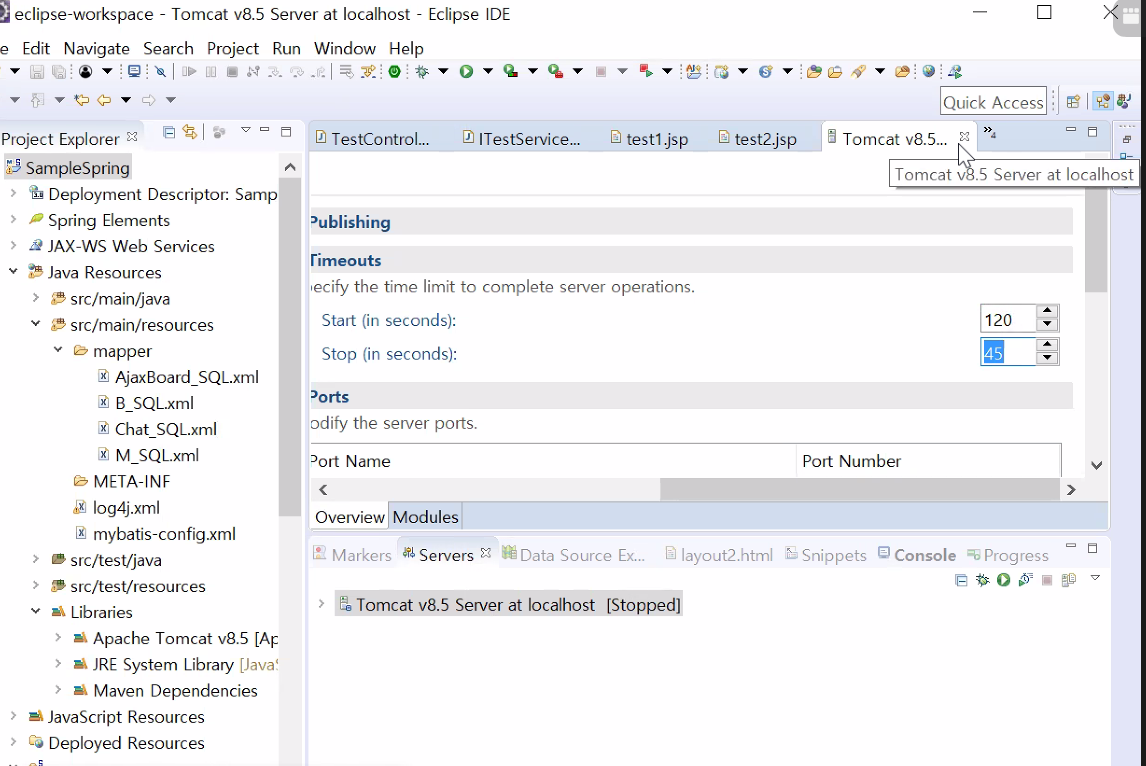
Task: Start the server with Servers view green play
Action: [x=1003, y=580]
